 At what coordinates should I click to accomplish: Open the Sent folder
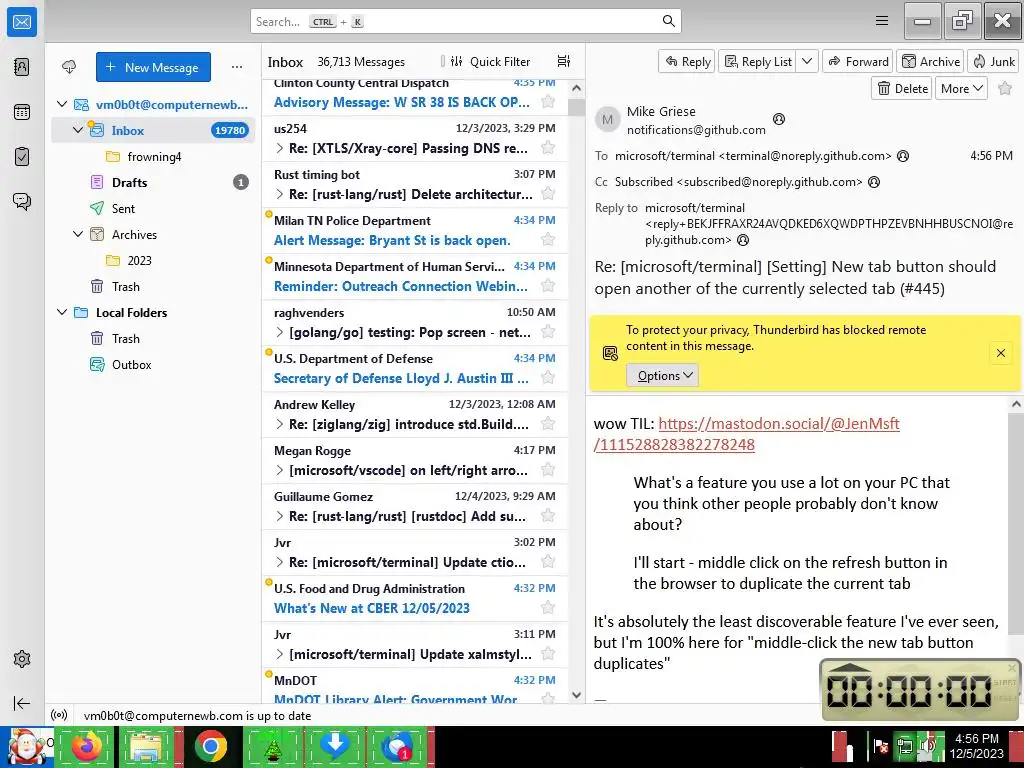[x=123, y=208]
